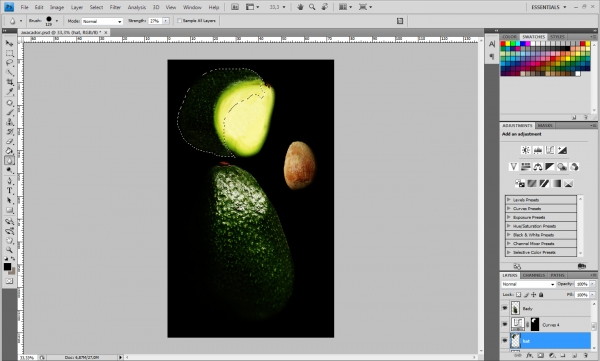Select the Rectangular Marquee tool
Image resolution: width=600 pixels, height=361 pixels.
tap(9, 53)
